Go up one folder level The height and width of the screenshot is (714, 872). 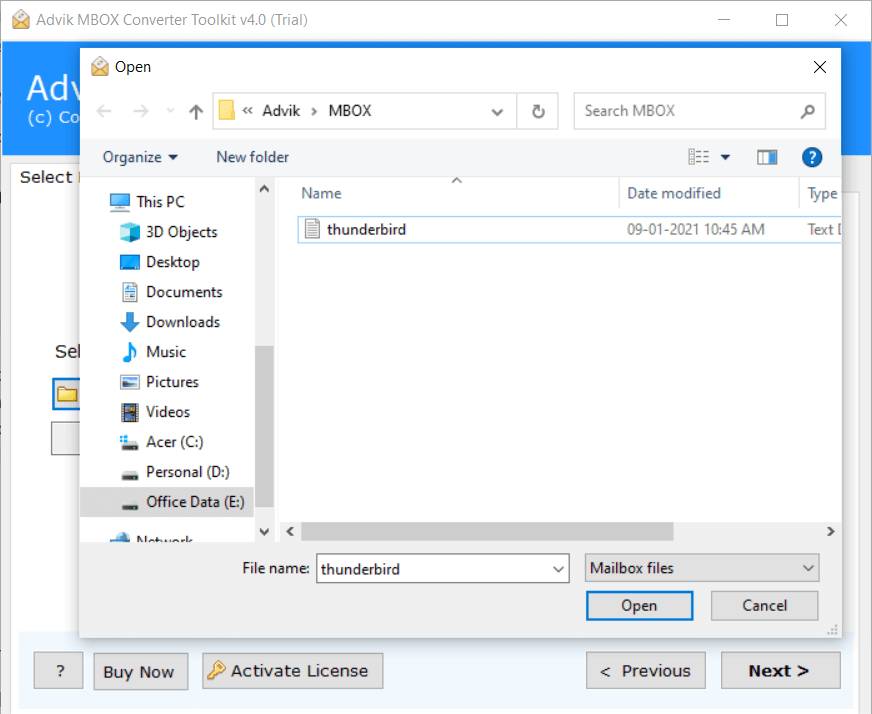pos(196,112)
